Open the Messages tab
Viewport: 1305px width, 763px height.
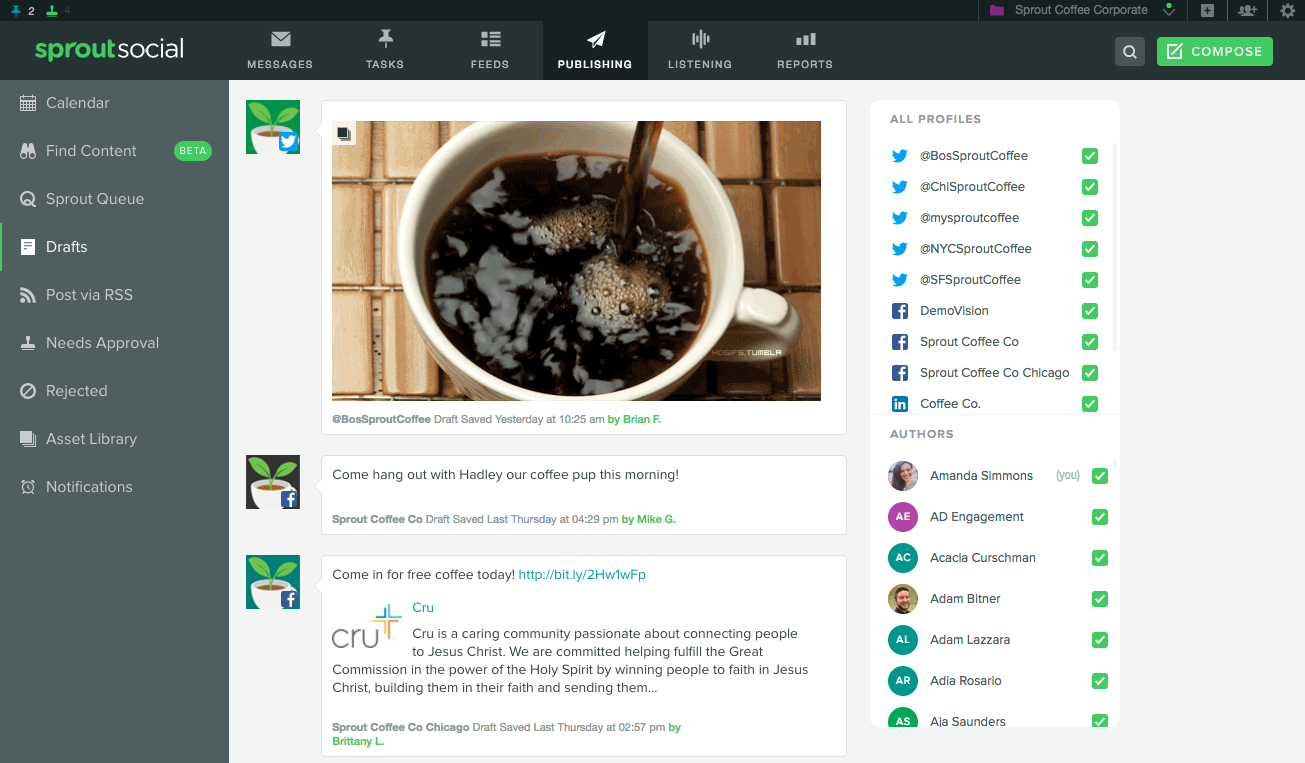coord(280,50)
